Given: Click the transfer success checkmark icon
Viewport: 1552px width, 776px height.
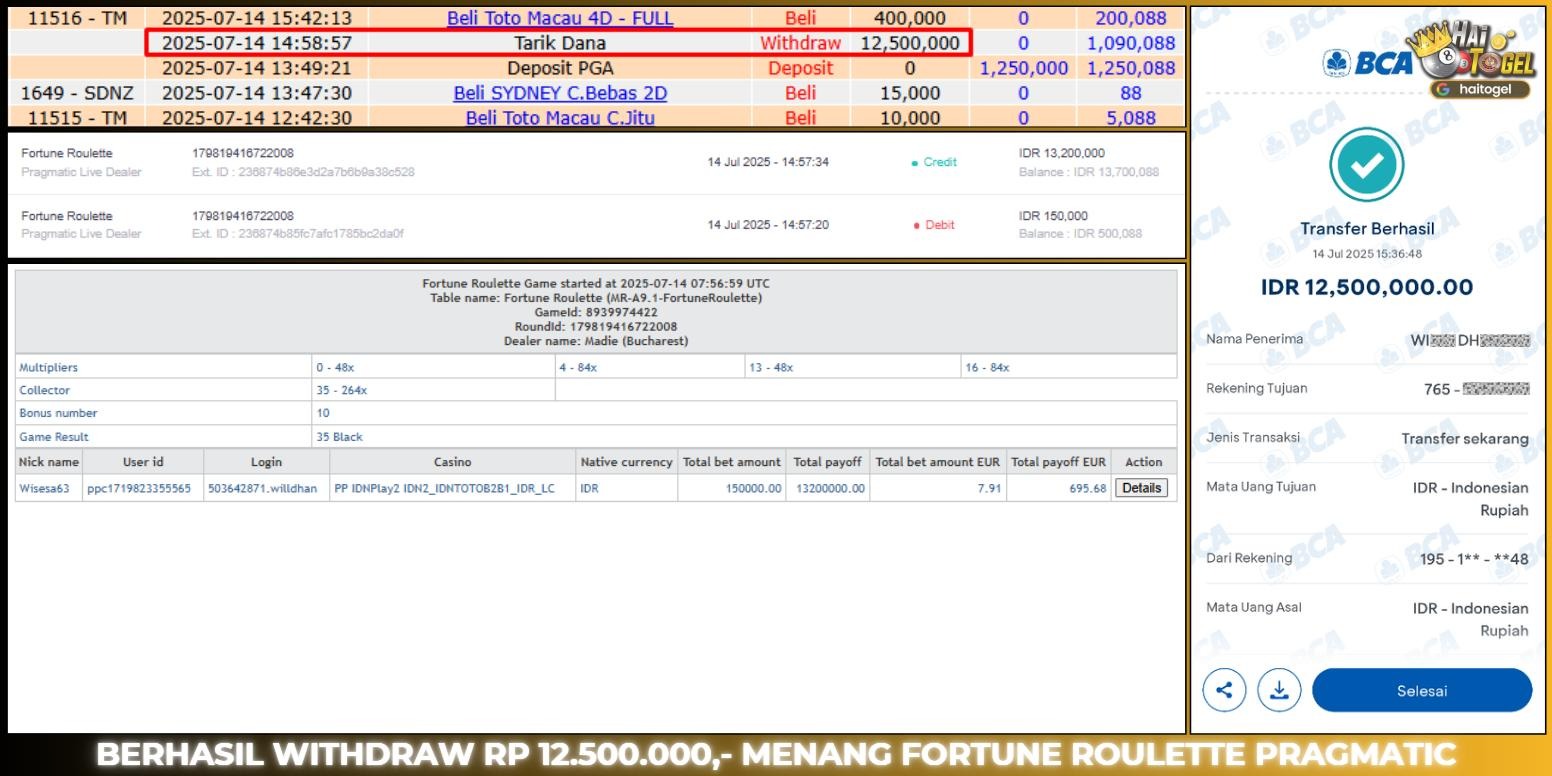Looking at the screenshot, I should pos(1366,165).
